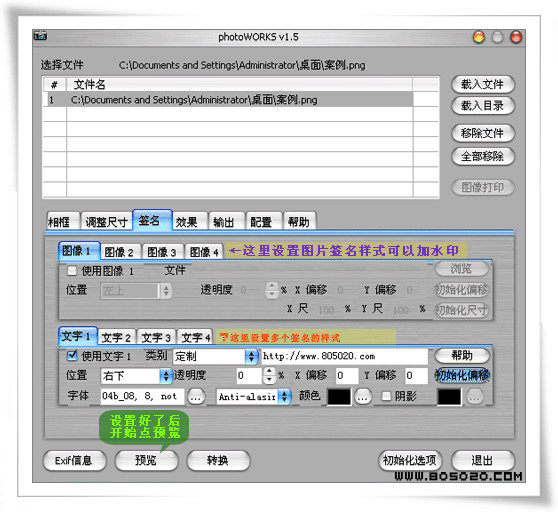558x512 pixels.
Task: Open the 文字 2 tab
Action: click(116, 337)
